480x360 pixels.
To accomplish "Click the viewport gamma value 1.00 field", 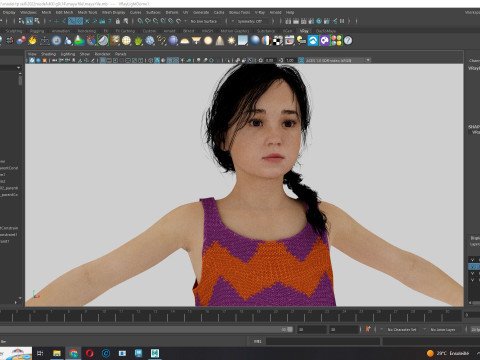I will 290,60.
